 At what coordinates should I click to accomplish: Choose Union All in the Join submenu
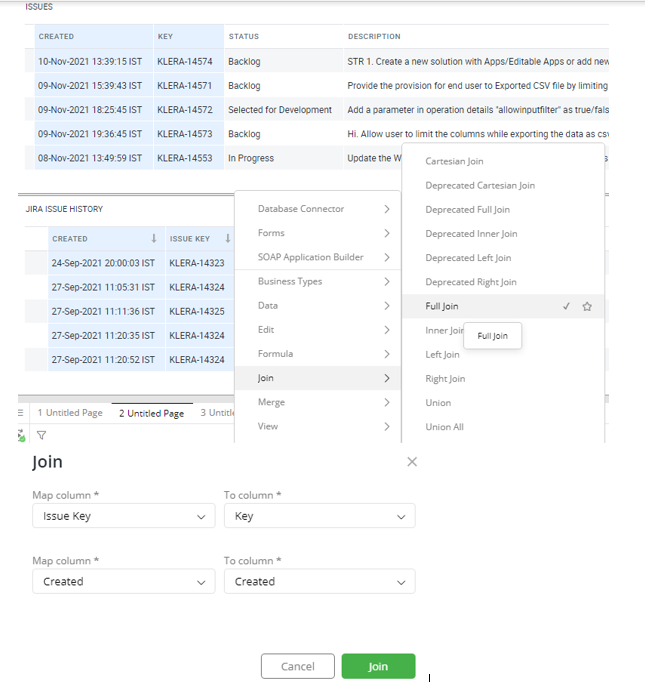444,427
